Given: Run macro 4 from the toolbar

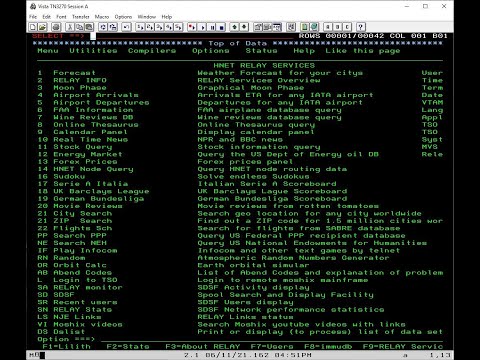Looking at the screenshot, I should pyautogui.click(x=169, y=27).
